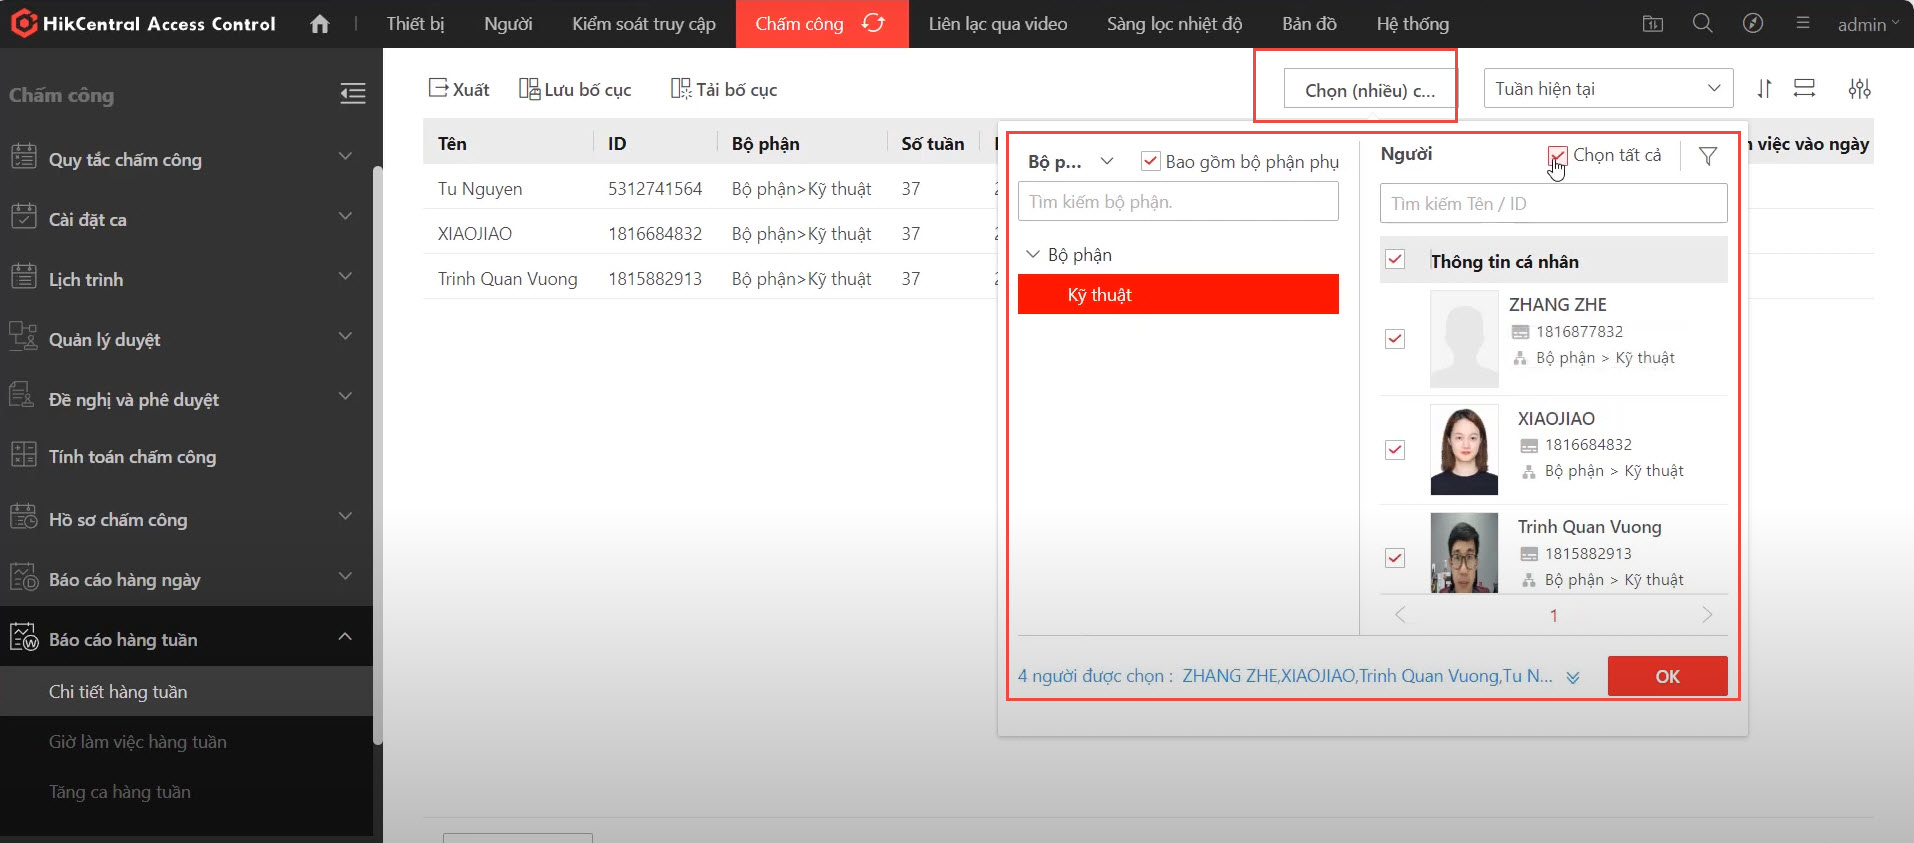The width and height of the screenshot is (1914, 843).
Task: Open the Tuần hiện tại dropdown
Action: tap(1607, 89)
